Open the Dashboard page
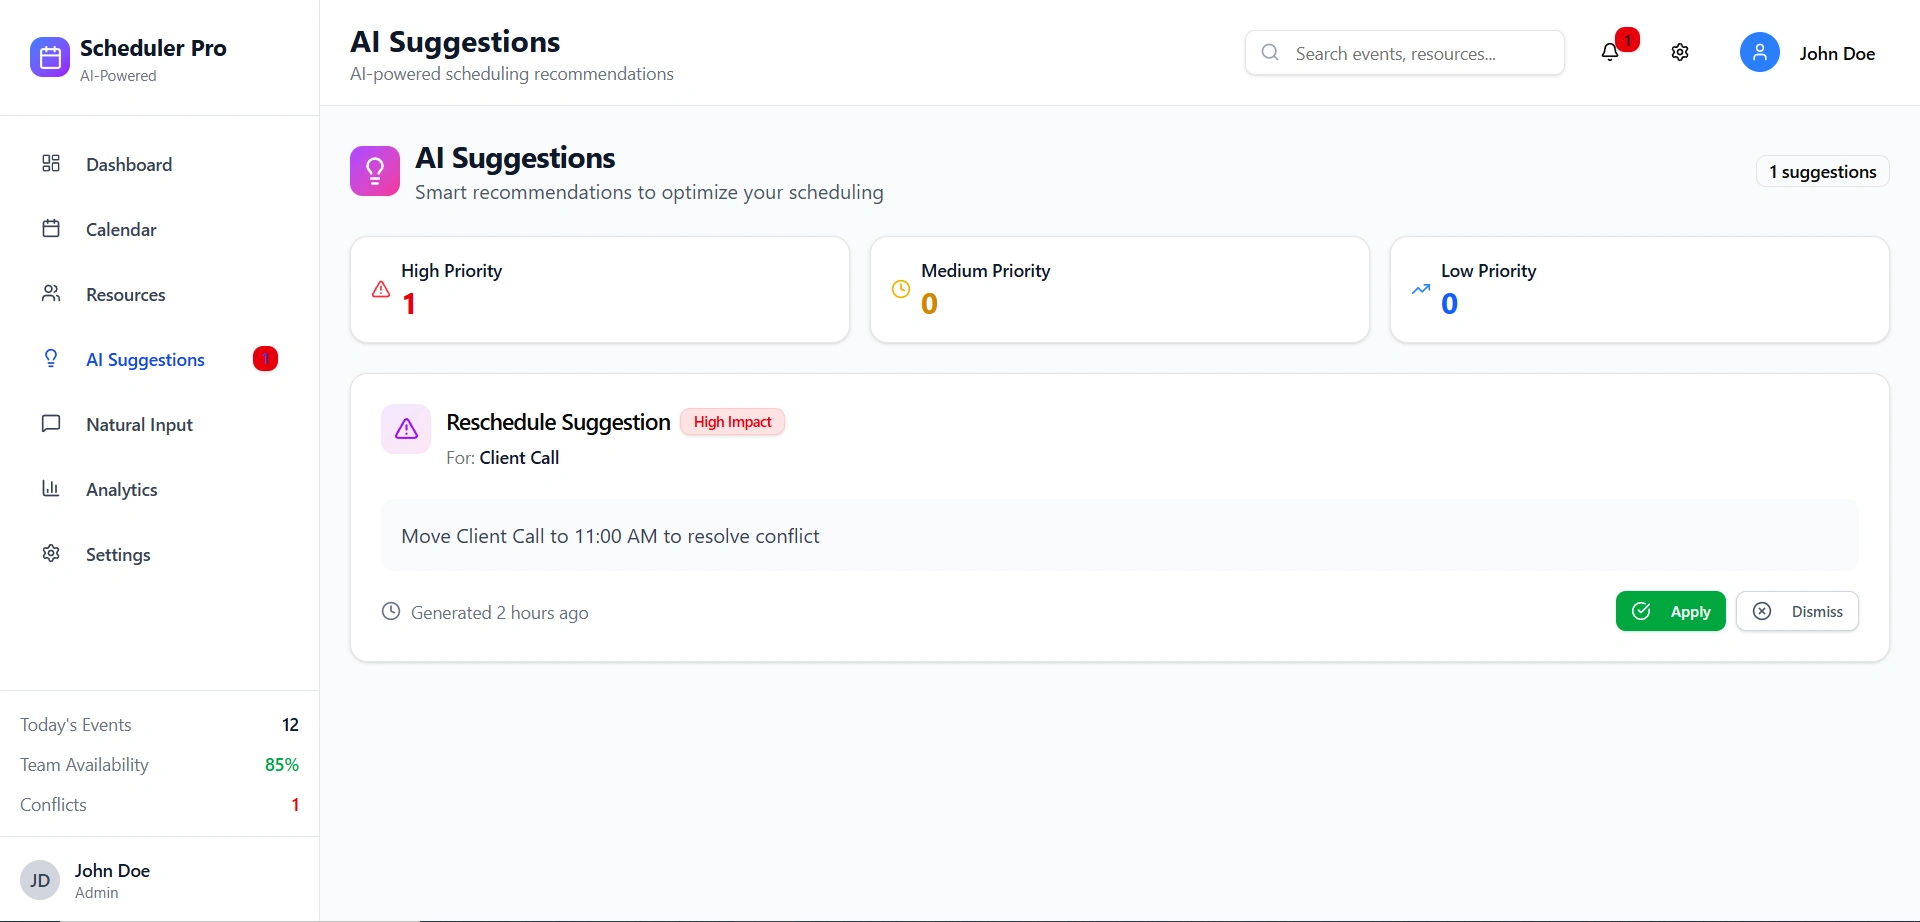 click(x=129, y=164)
